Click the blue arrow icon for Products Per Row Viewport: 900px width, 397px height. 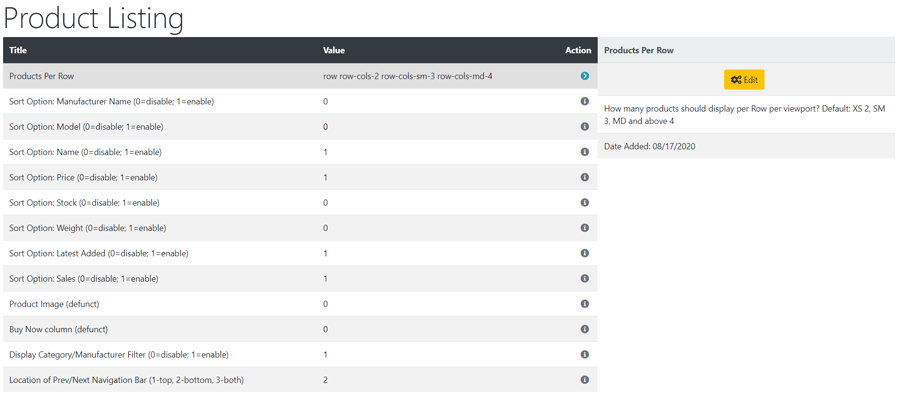pyautogui.click(x=585, y=76)
